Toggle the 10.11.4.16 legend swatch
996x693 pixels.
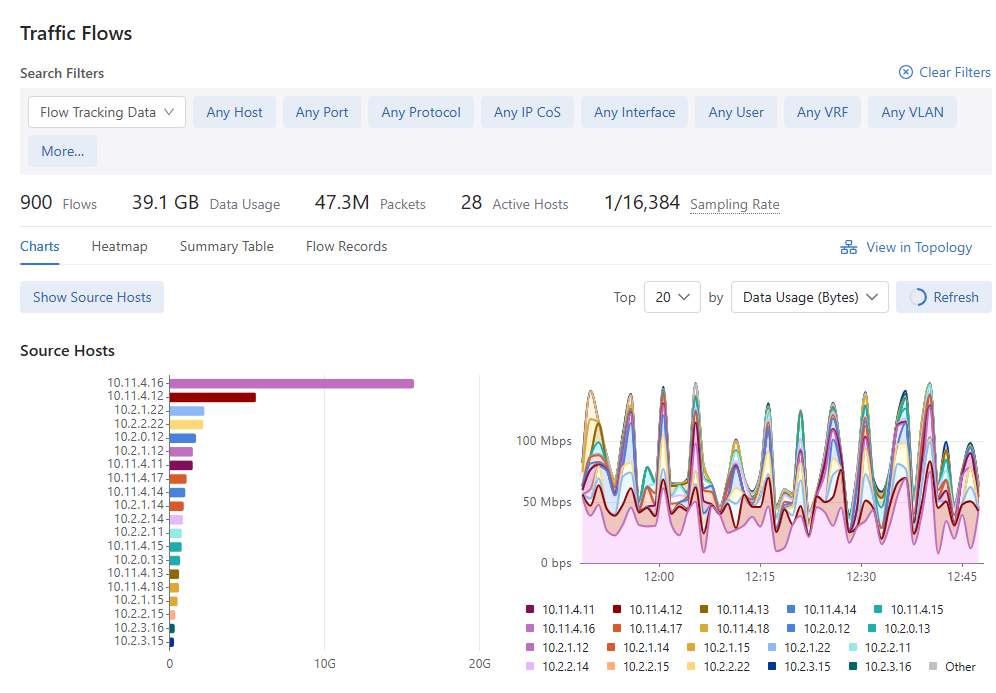coord(530,628)
